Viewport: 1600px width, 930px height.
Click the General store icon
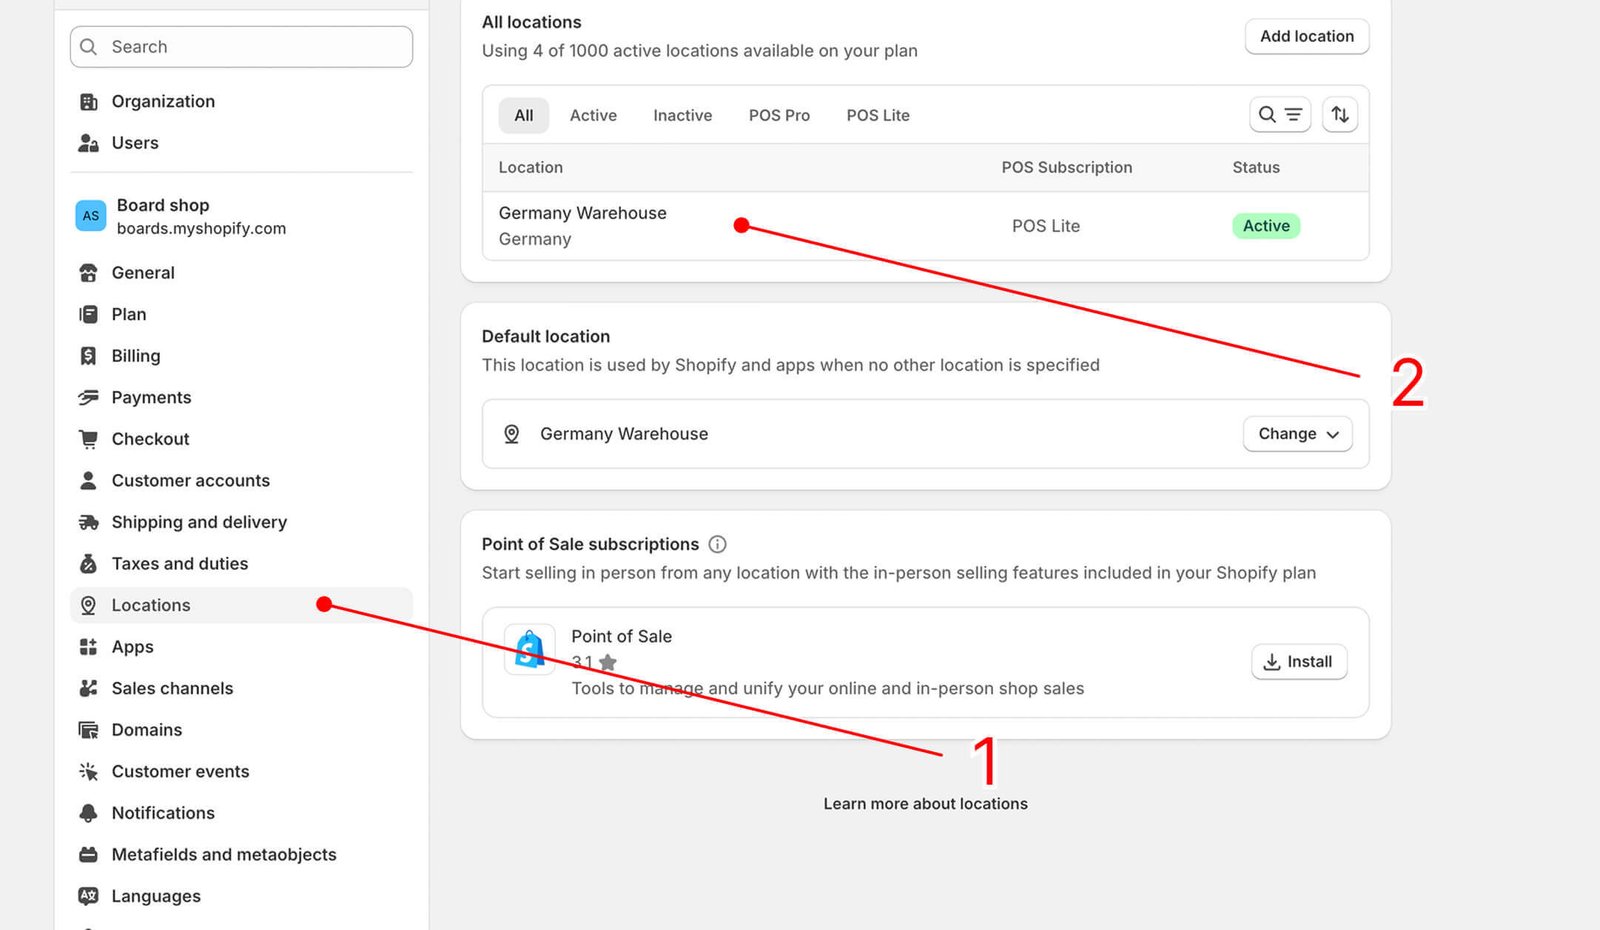pyautogui.click(x=88, y=273)
